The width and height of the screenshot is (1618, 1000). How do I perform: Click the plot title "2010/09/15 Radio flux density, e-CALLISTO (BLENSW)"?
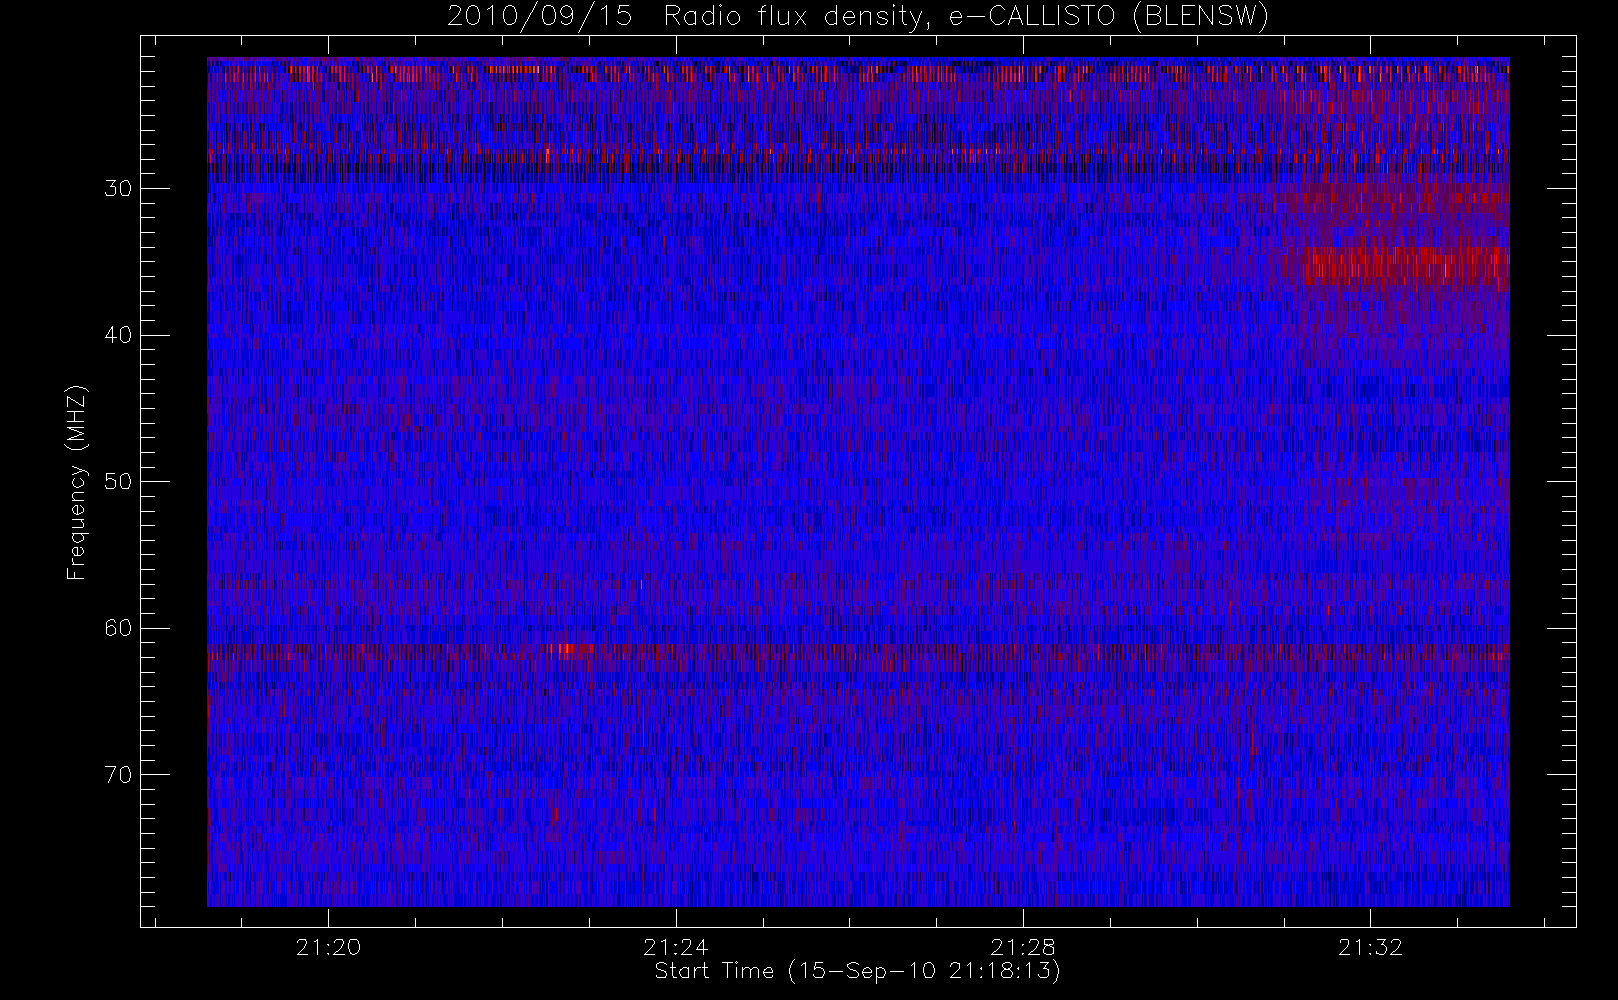858,17
